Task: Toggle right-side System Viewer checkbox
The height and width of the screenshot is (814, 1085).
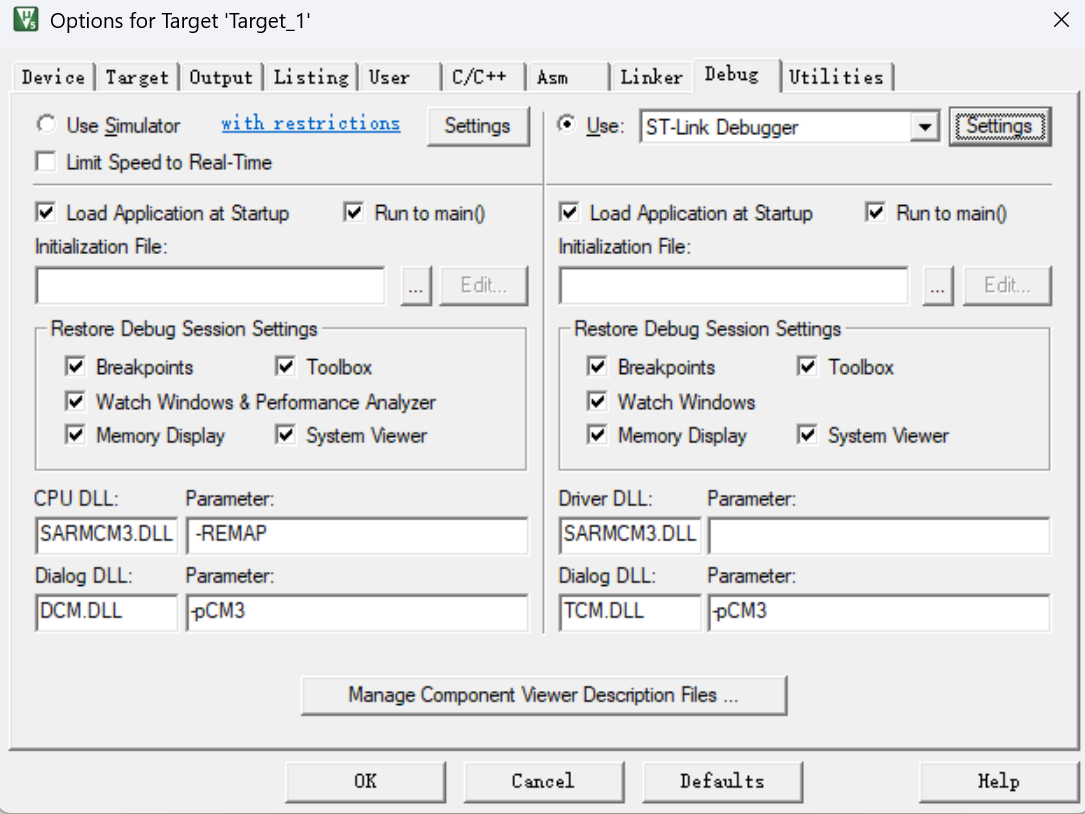Action: coord(808,436)
